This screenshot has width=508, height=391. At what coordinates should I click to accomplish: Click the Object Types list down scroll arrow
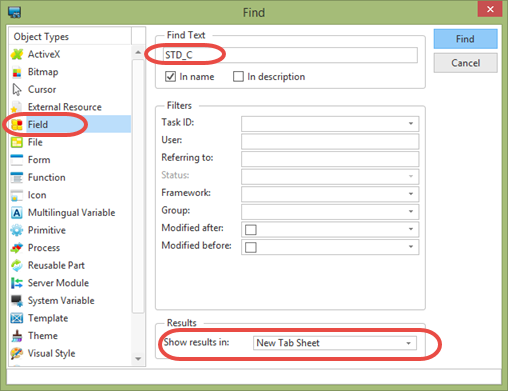coord(138,359)
